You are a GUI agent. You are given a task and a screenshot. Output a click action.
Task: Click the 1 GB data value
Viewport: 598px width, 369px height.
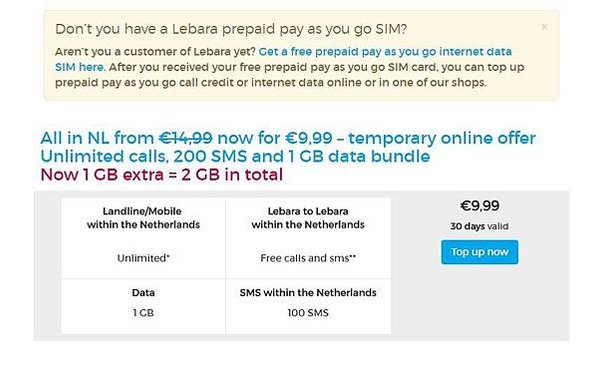(143, 313)
